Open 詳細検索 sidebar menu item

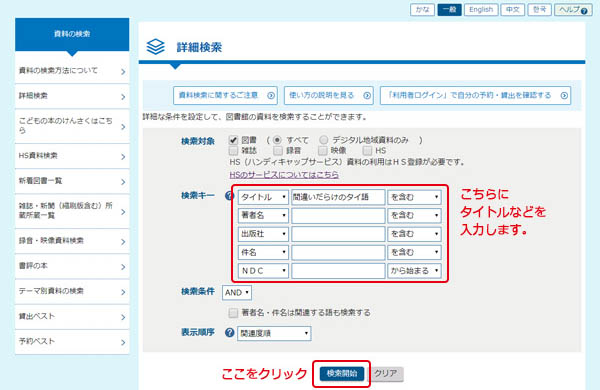(72, 96)
